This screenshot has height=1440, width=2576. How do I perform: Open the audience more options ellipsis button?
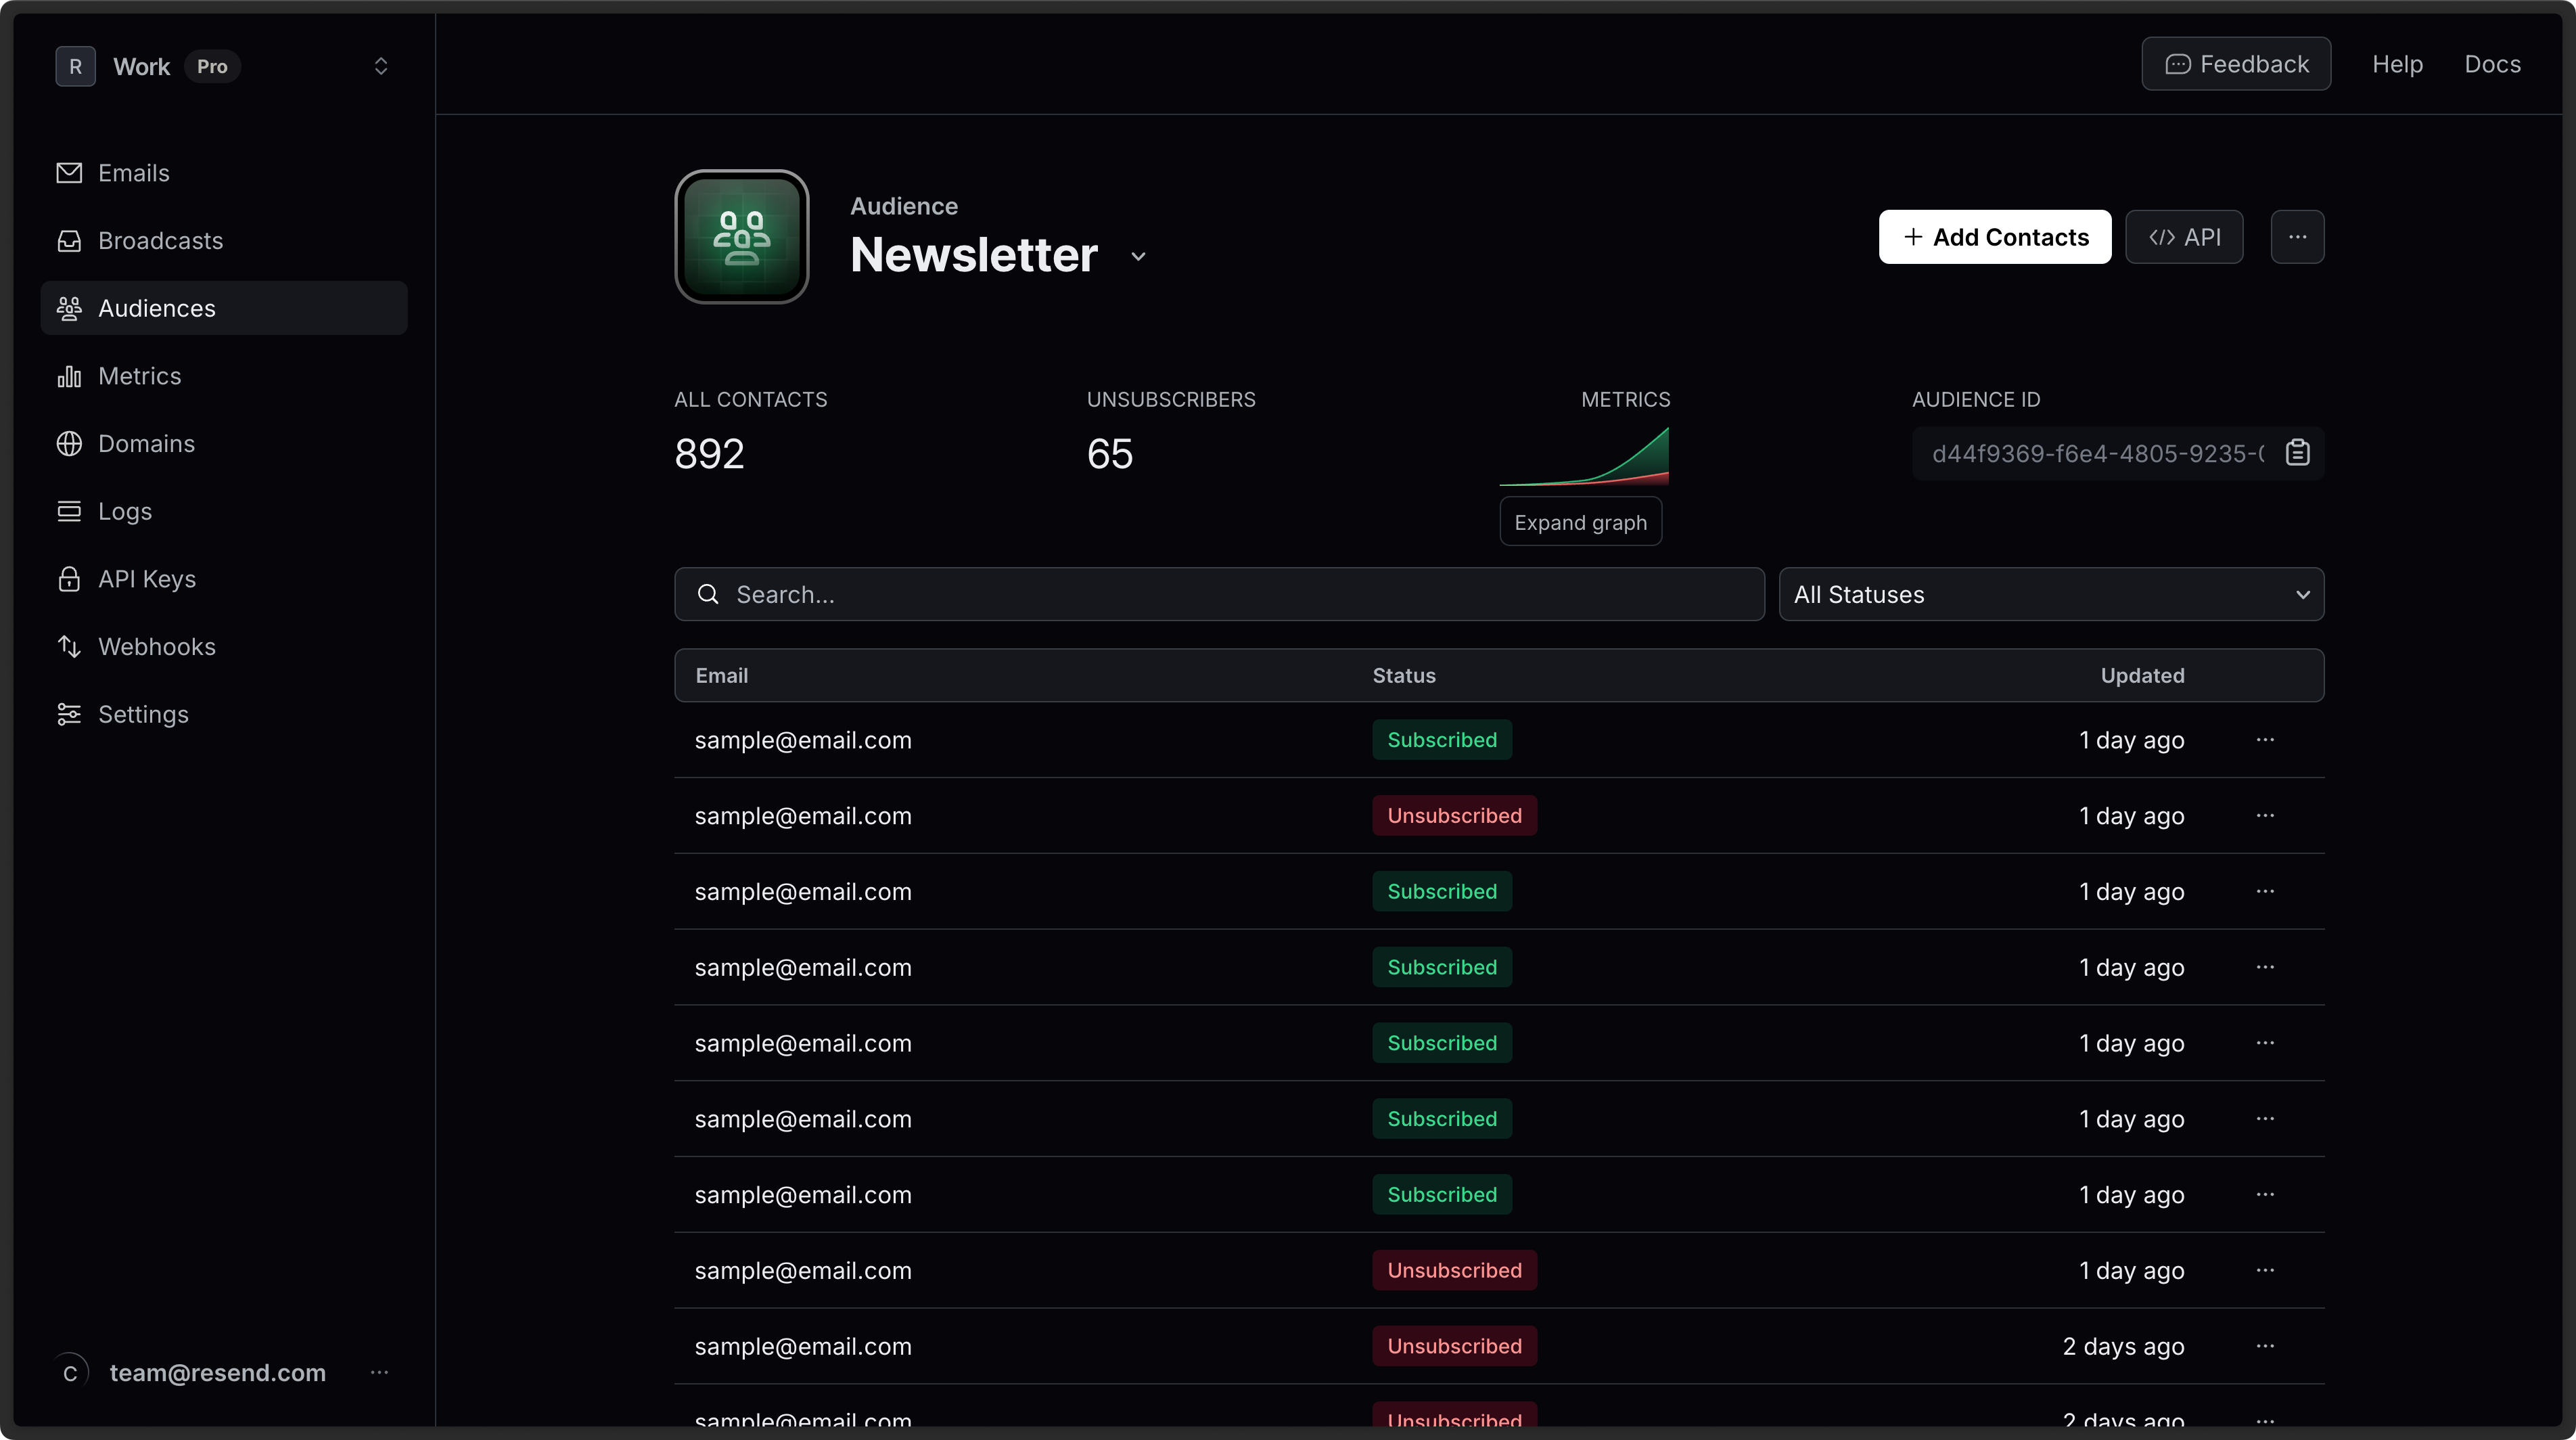pos(2297,237)
